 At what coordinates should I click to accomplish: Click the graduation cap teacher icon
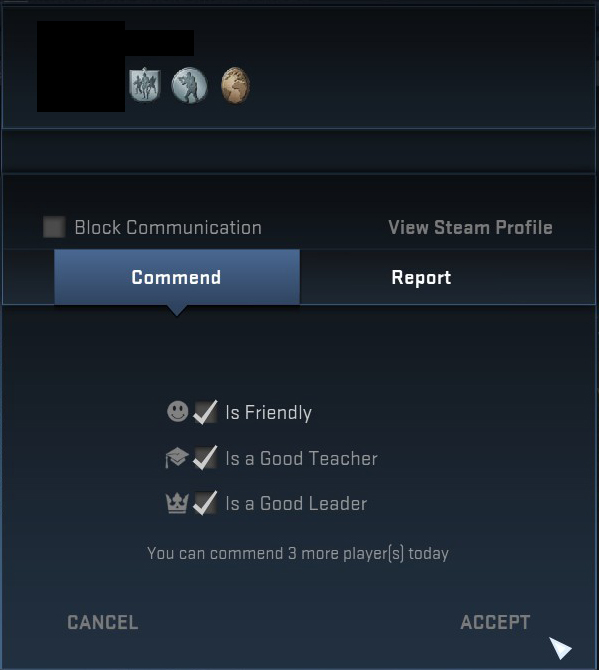[176, 458]
